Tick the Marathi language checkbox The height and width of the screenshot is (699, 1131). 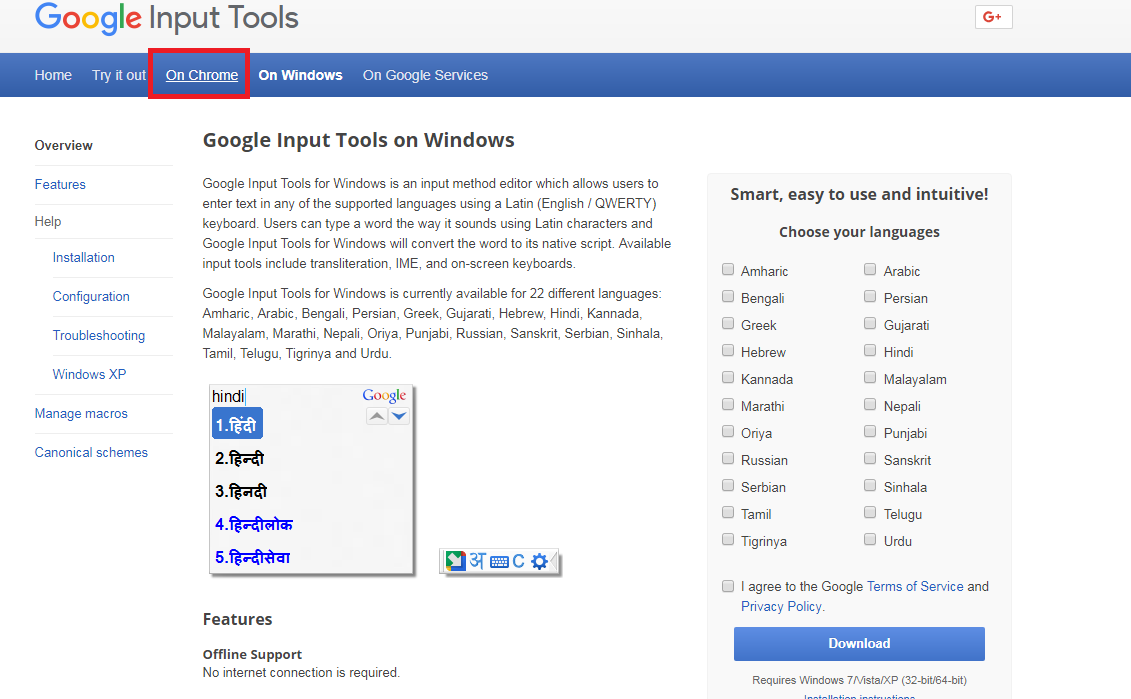pyautogui.click(x=728, y=405)
